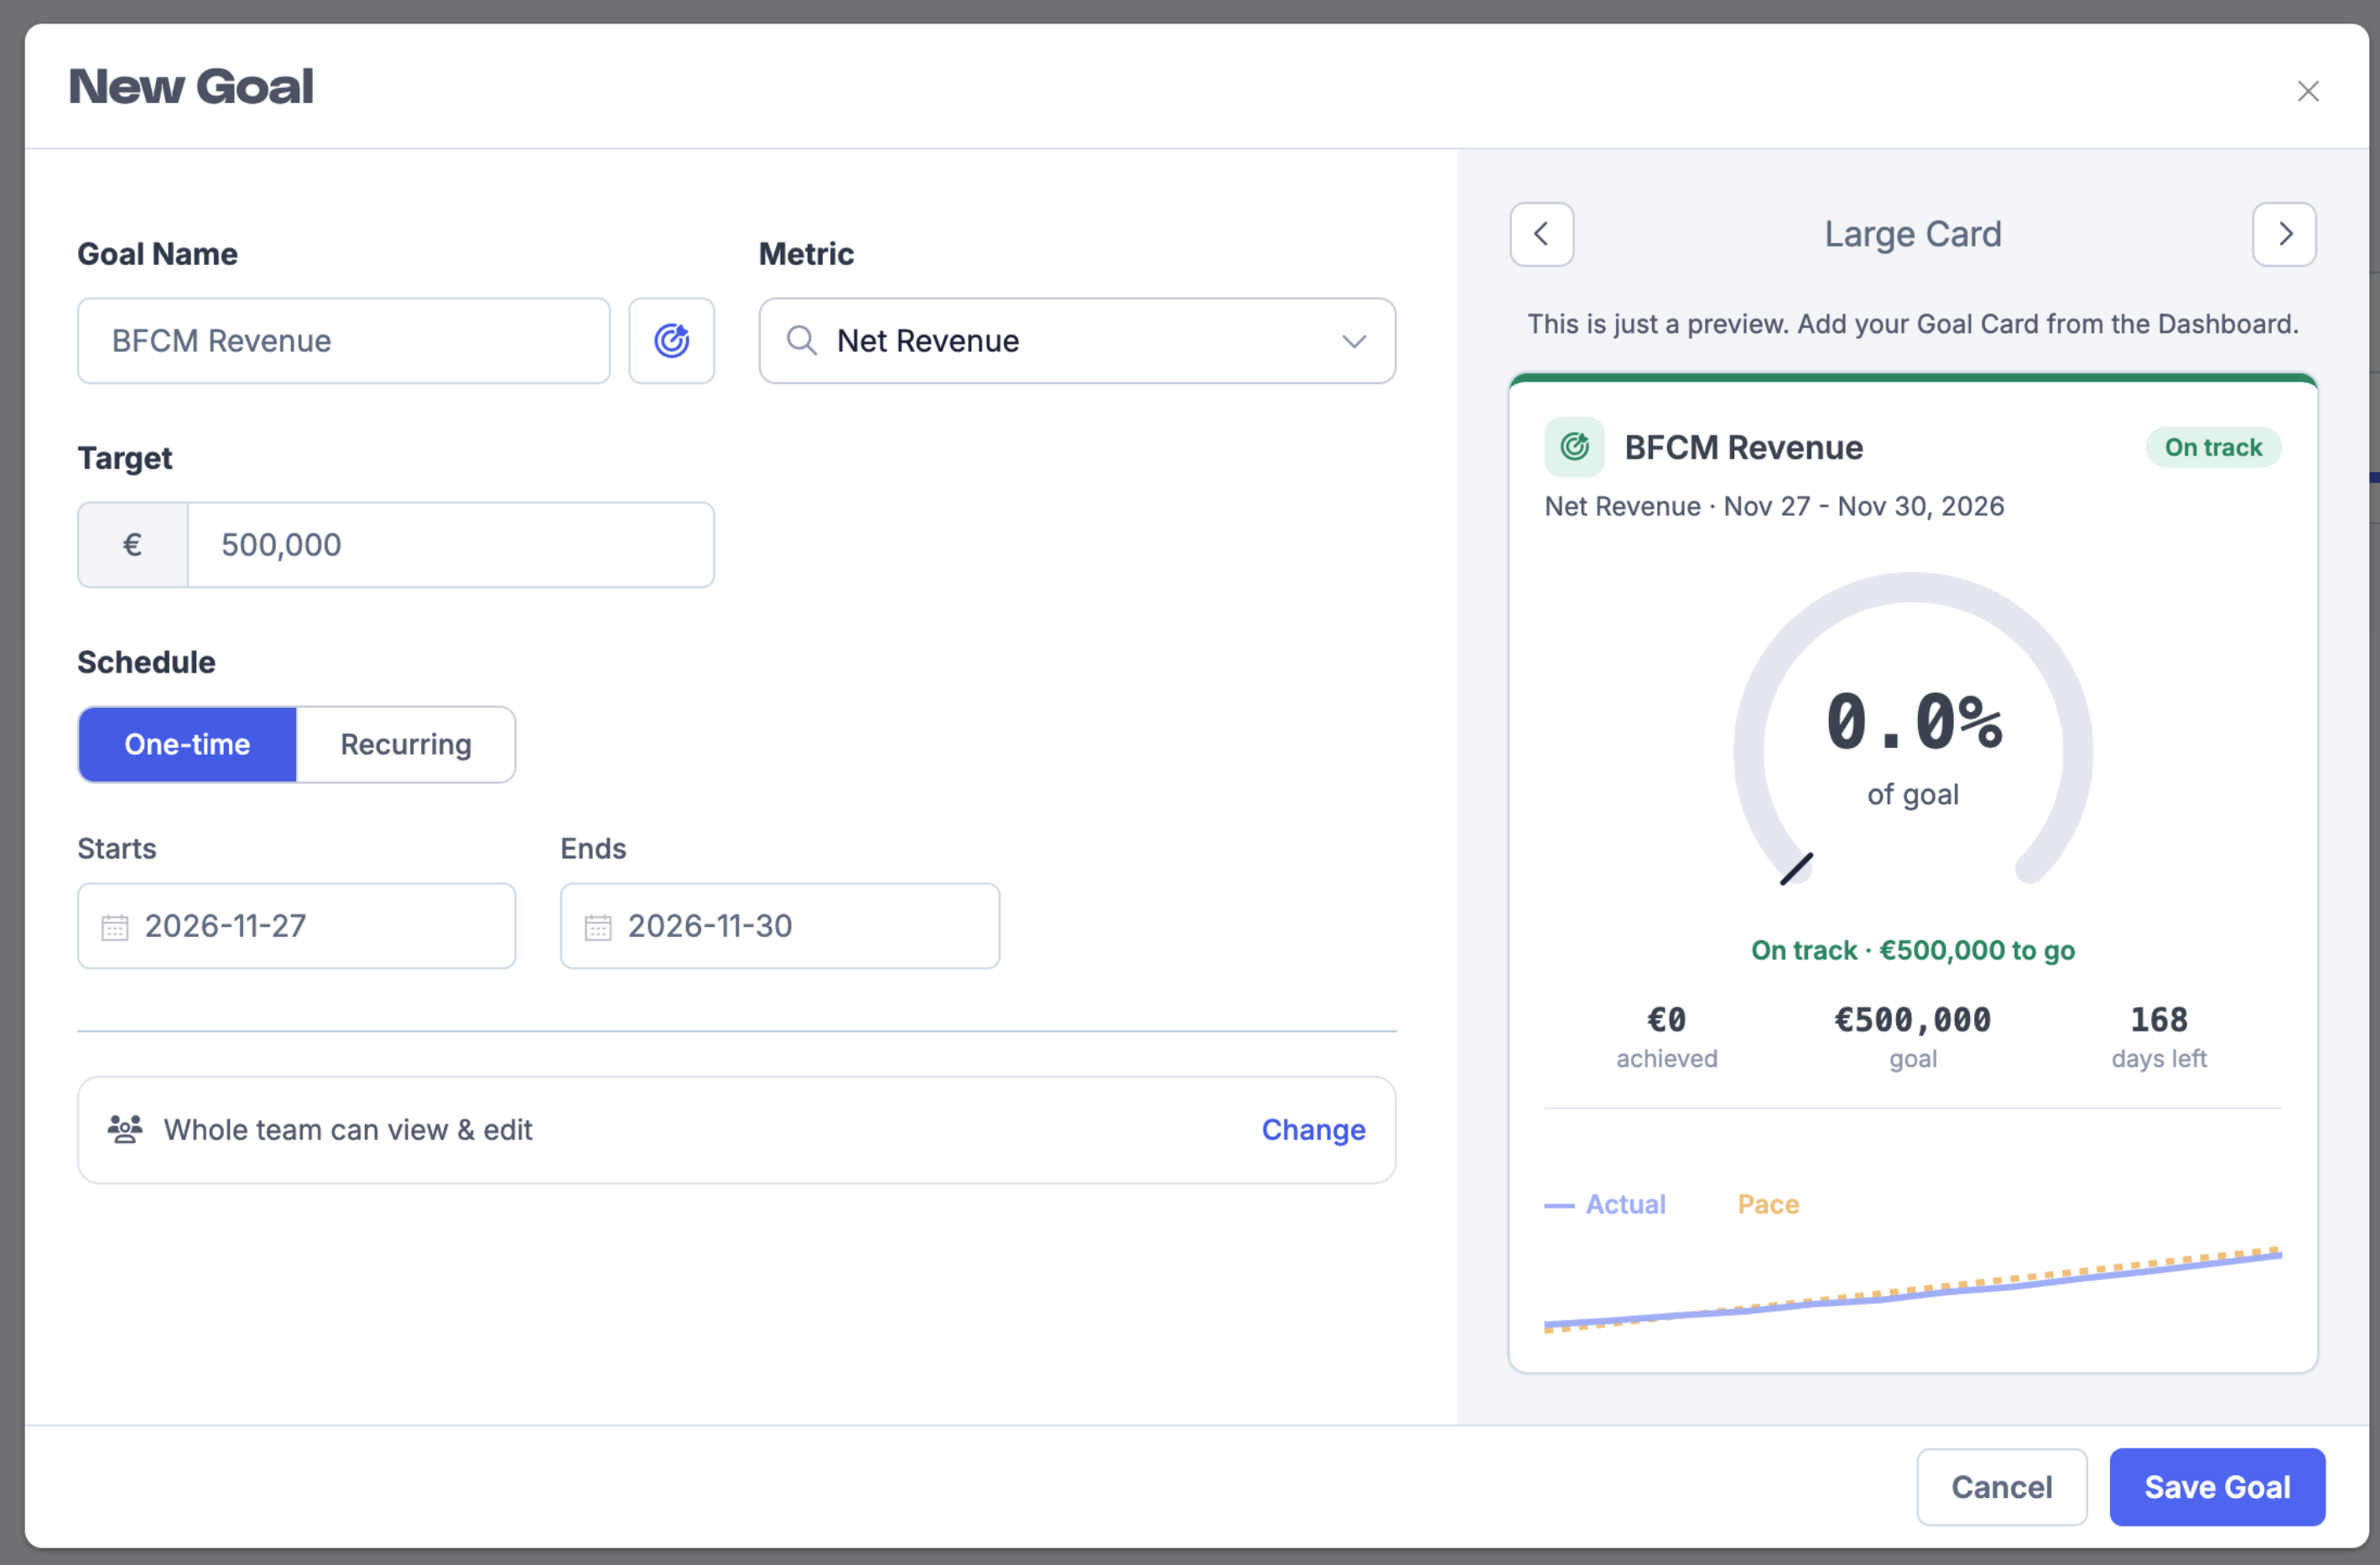Click the On track status badge
Viewport: 2380px width, 1565px height.
coord(2213,447)
